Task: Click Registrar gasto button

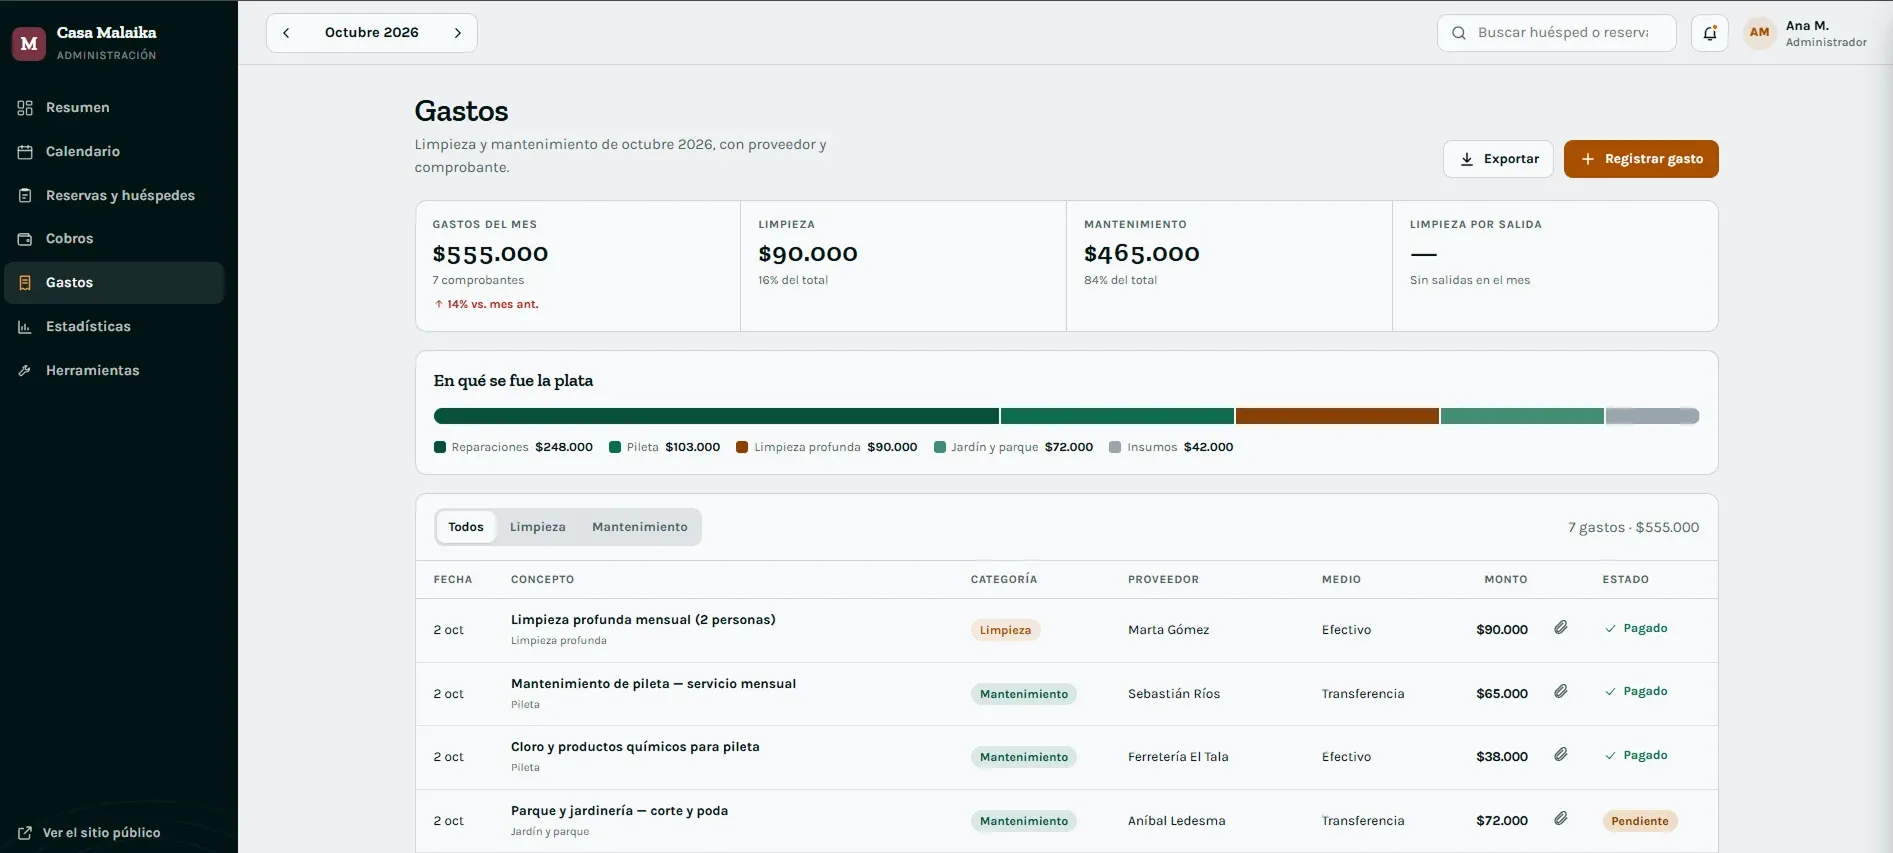Action: click(1641, 159)
